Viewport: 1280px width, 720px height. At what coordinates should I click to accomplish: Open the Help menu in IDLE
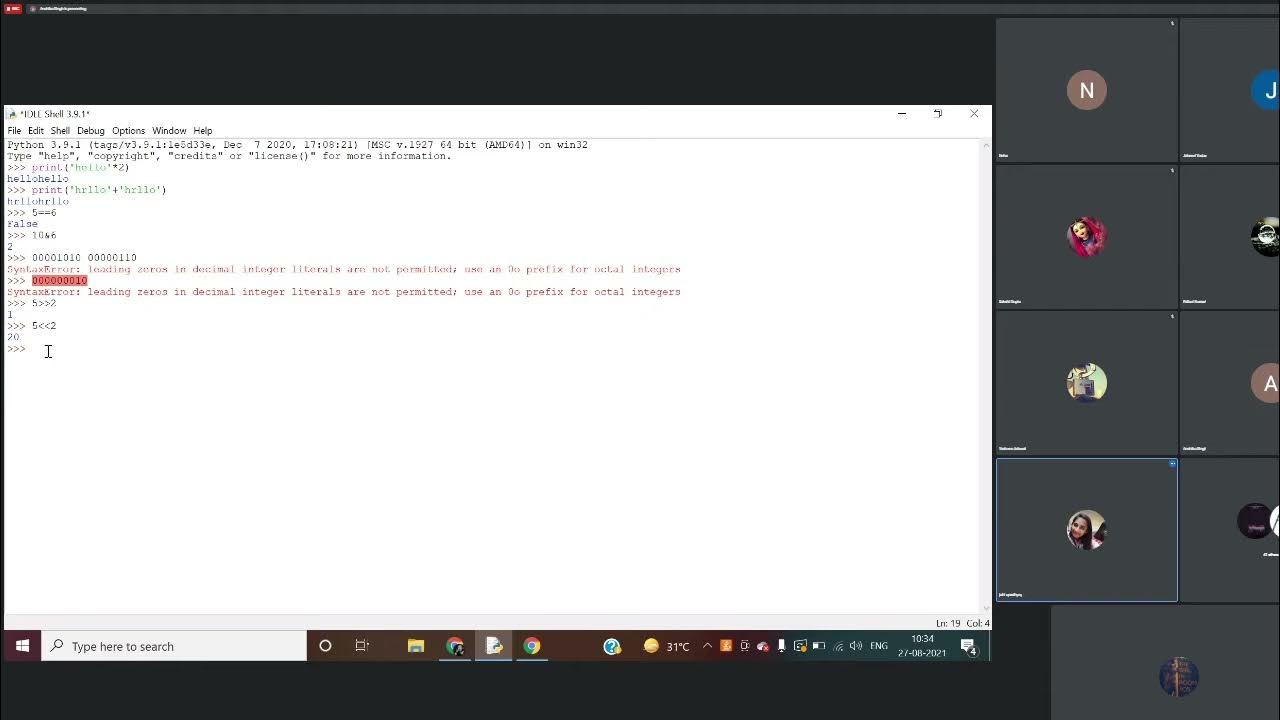coord(203,130)
